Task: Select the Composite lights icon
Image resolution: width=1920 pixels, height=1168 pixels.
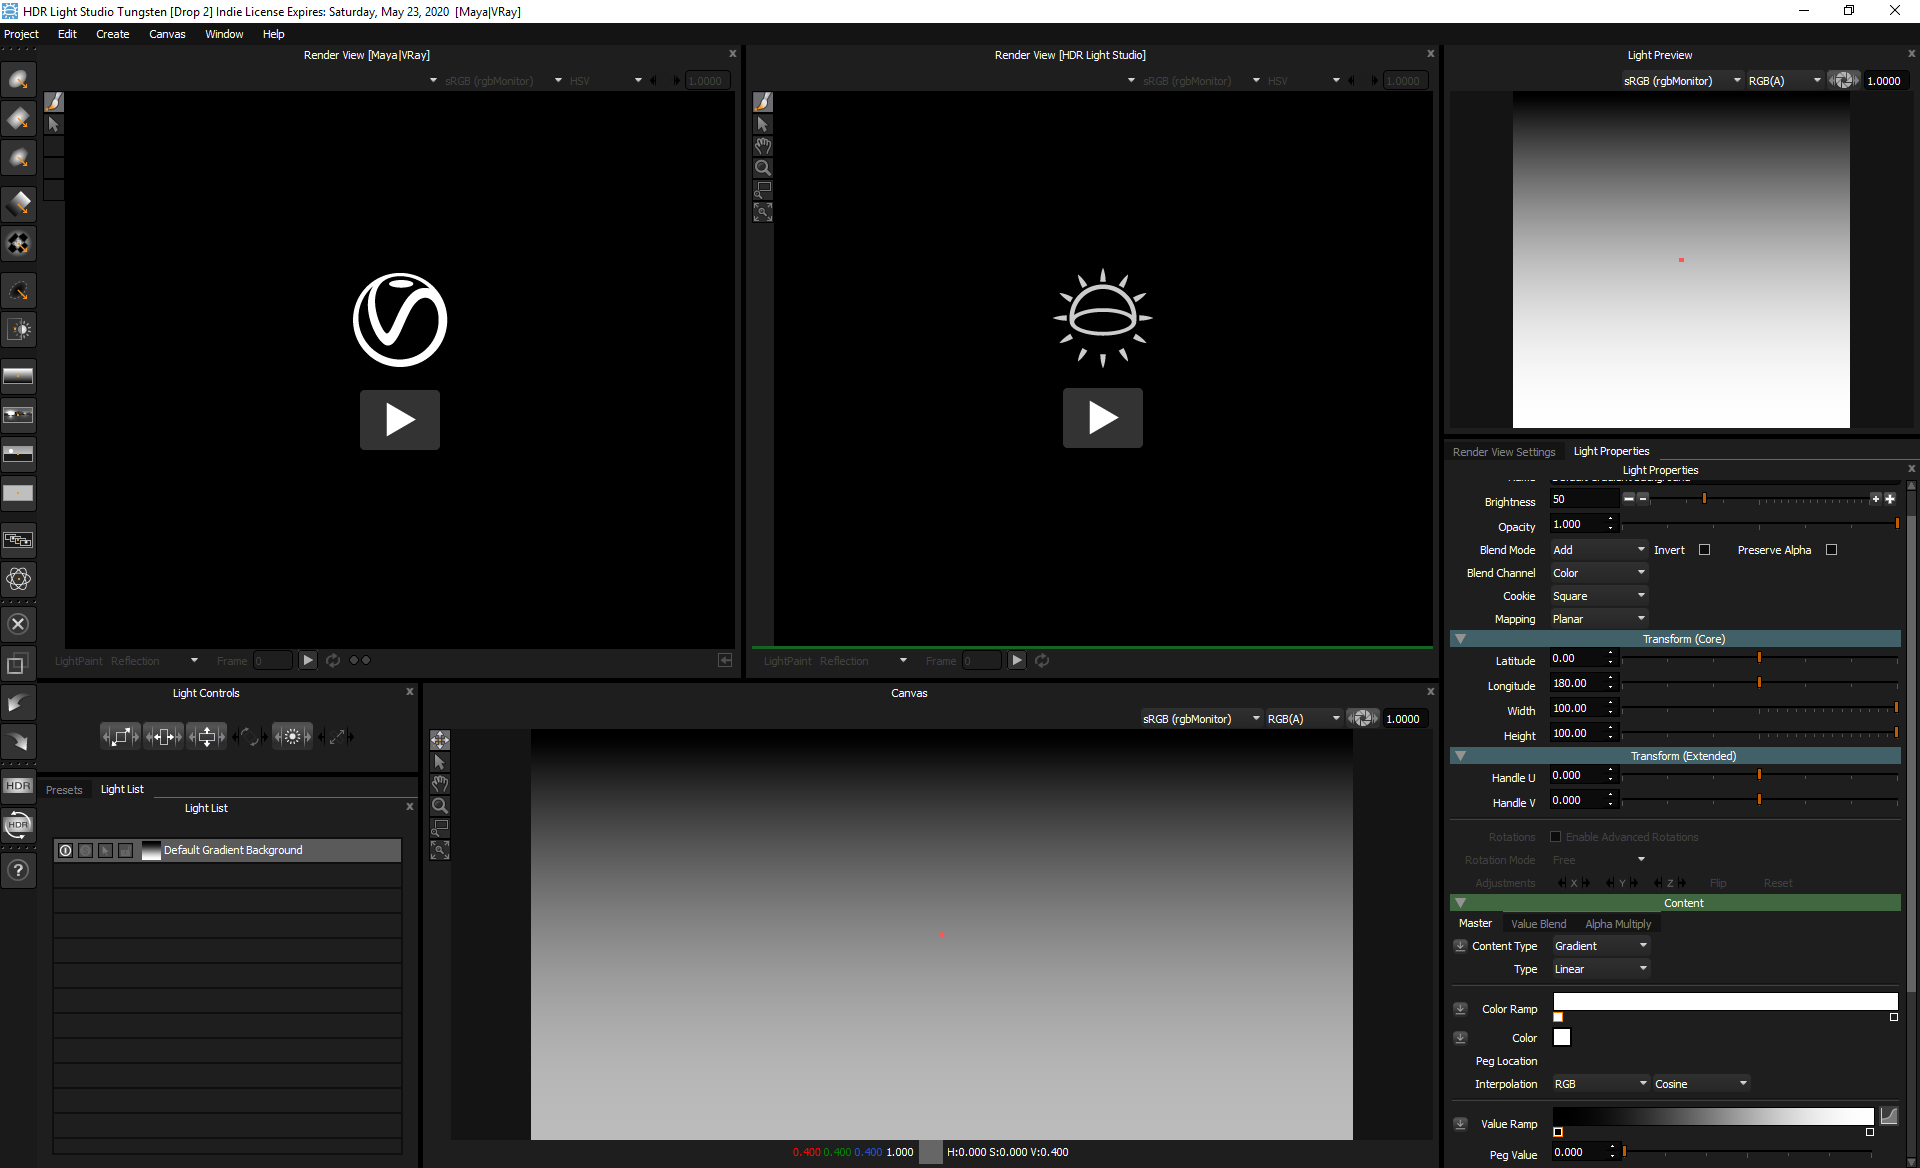Action: pyautogui.click(x=18, y=540)
